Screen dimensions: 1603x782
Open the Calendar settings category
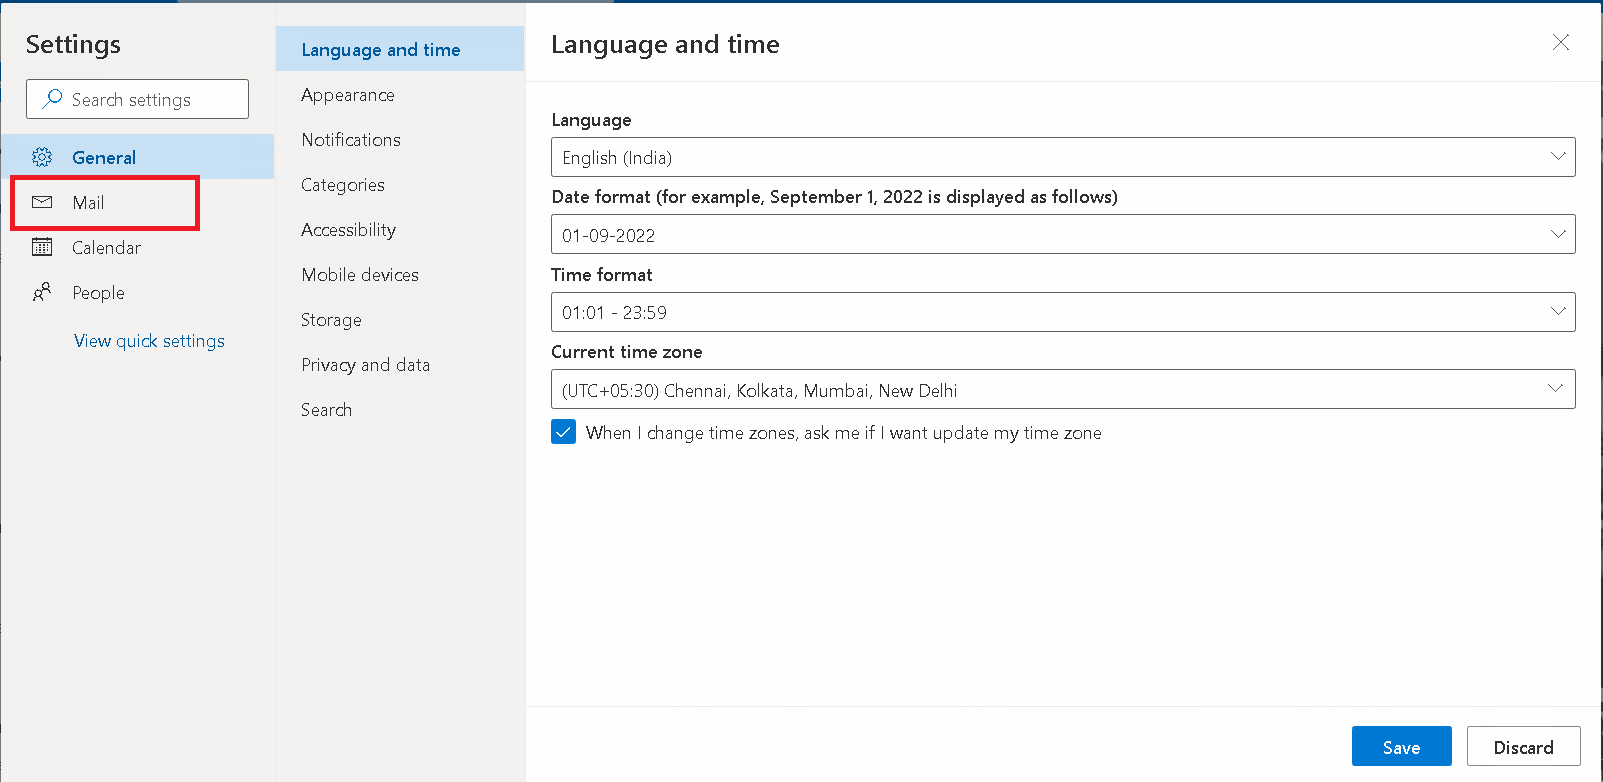137,247
